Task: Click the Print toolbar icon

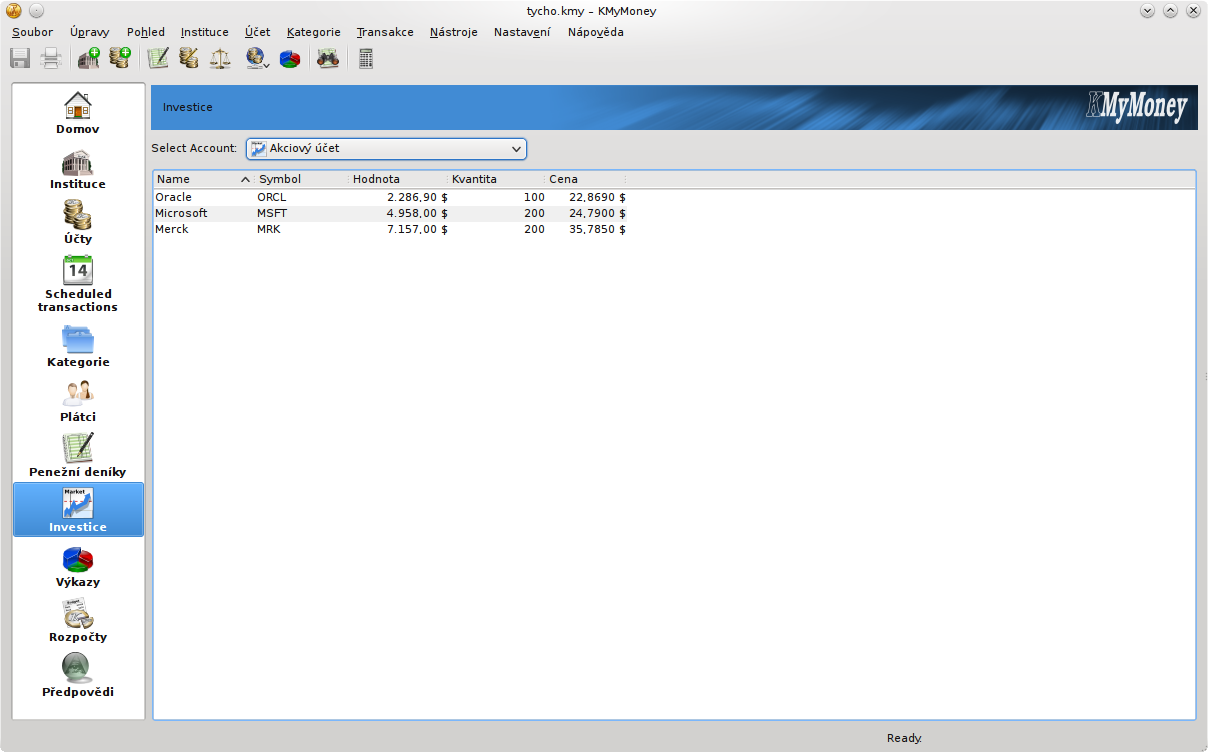Action: tap(51, 58)
